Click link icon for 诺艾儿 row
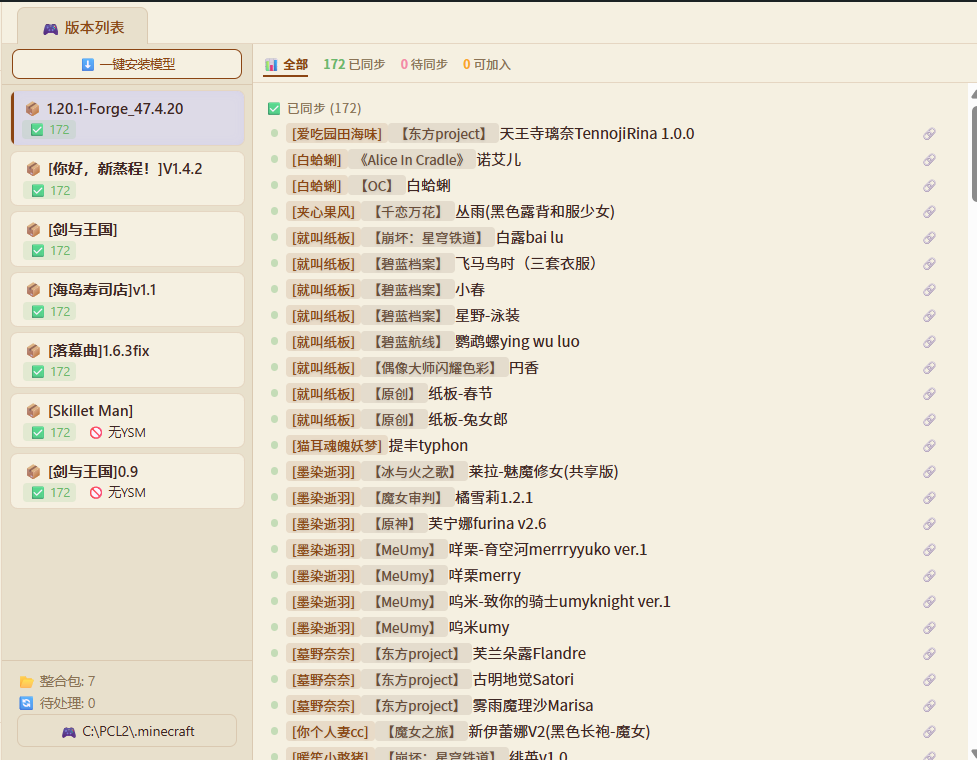977x760 pixels. tap(929, 160)
